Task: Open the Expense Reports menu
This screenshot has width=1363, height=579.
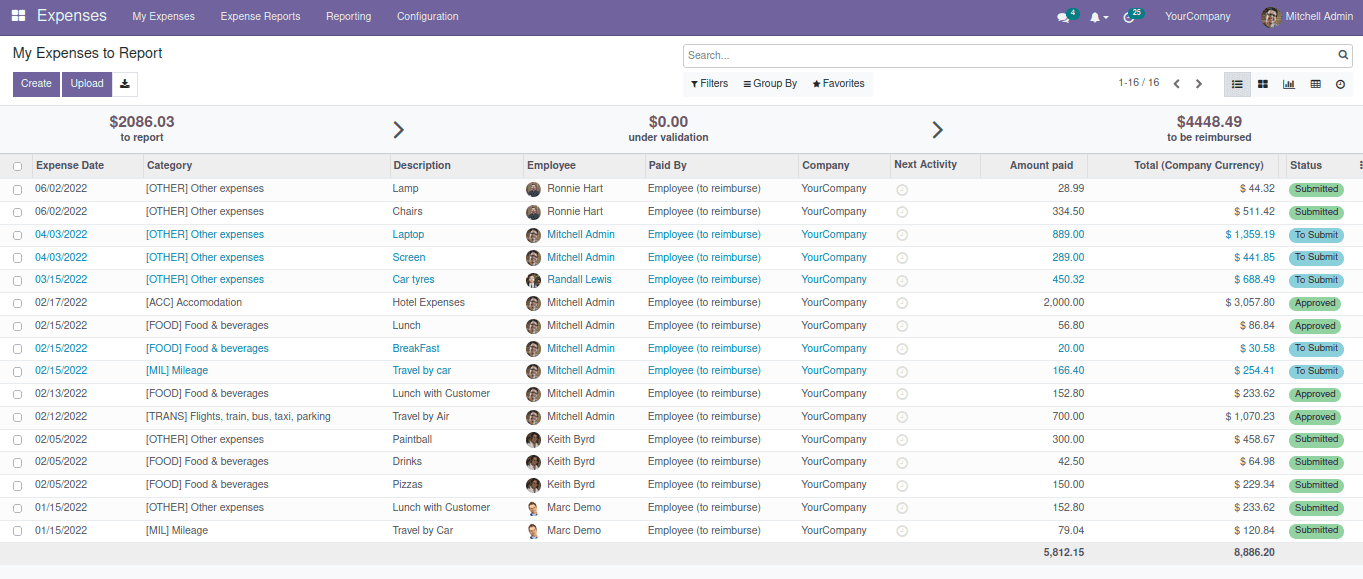Action: click(x=260, y=17)
